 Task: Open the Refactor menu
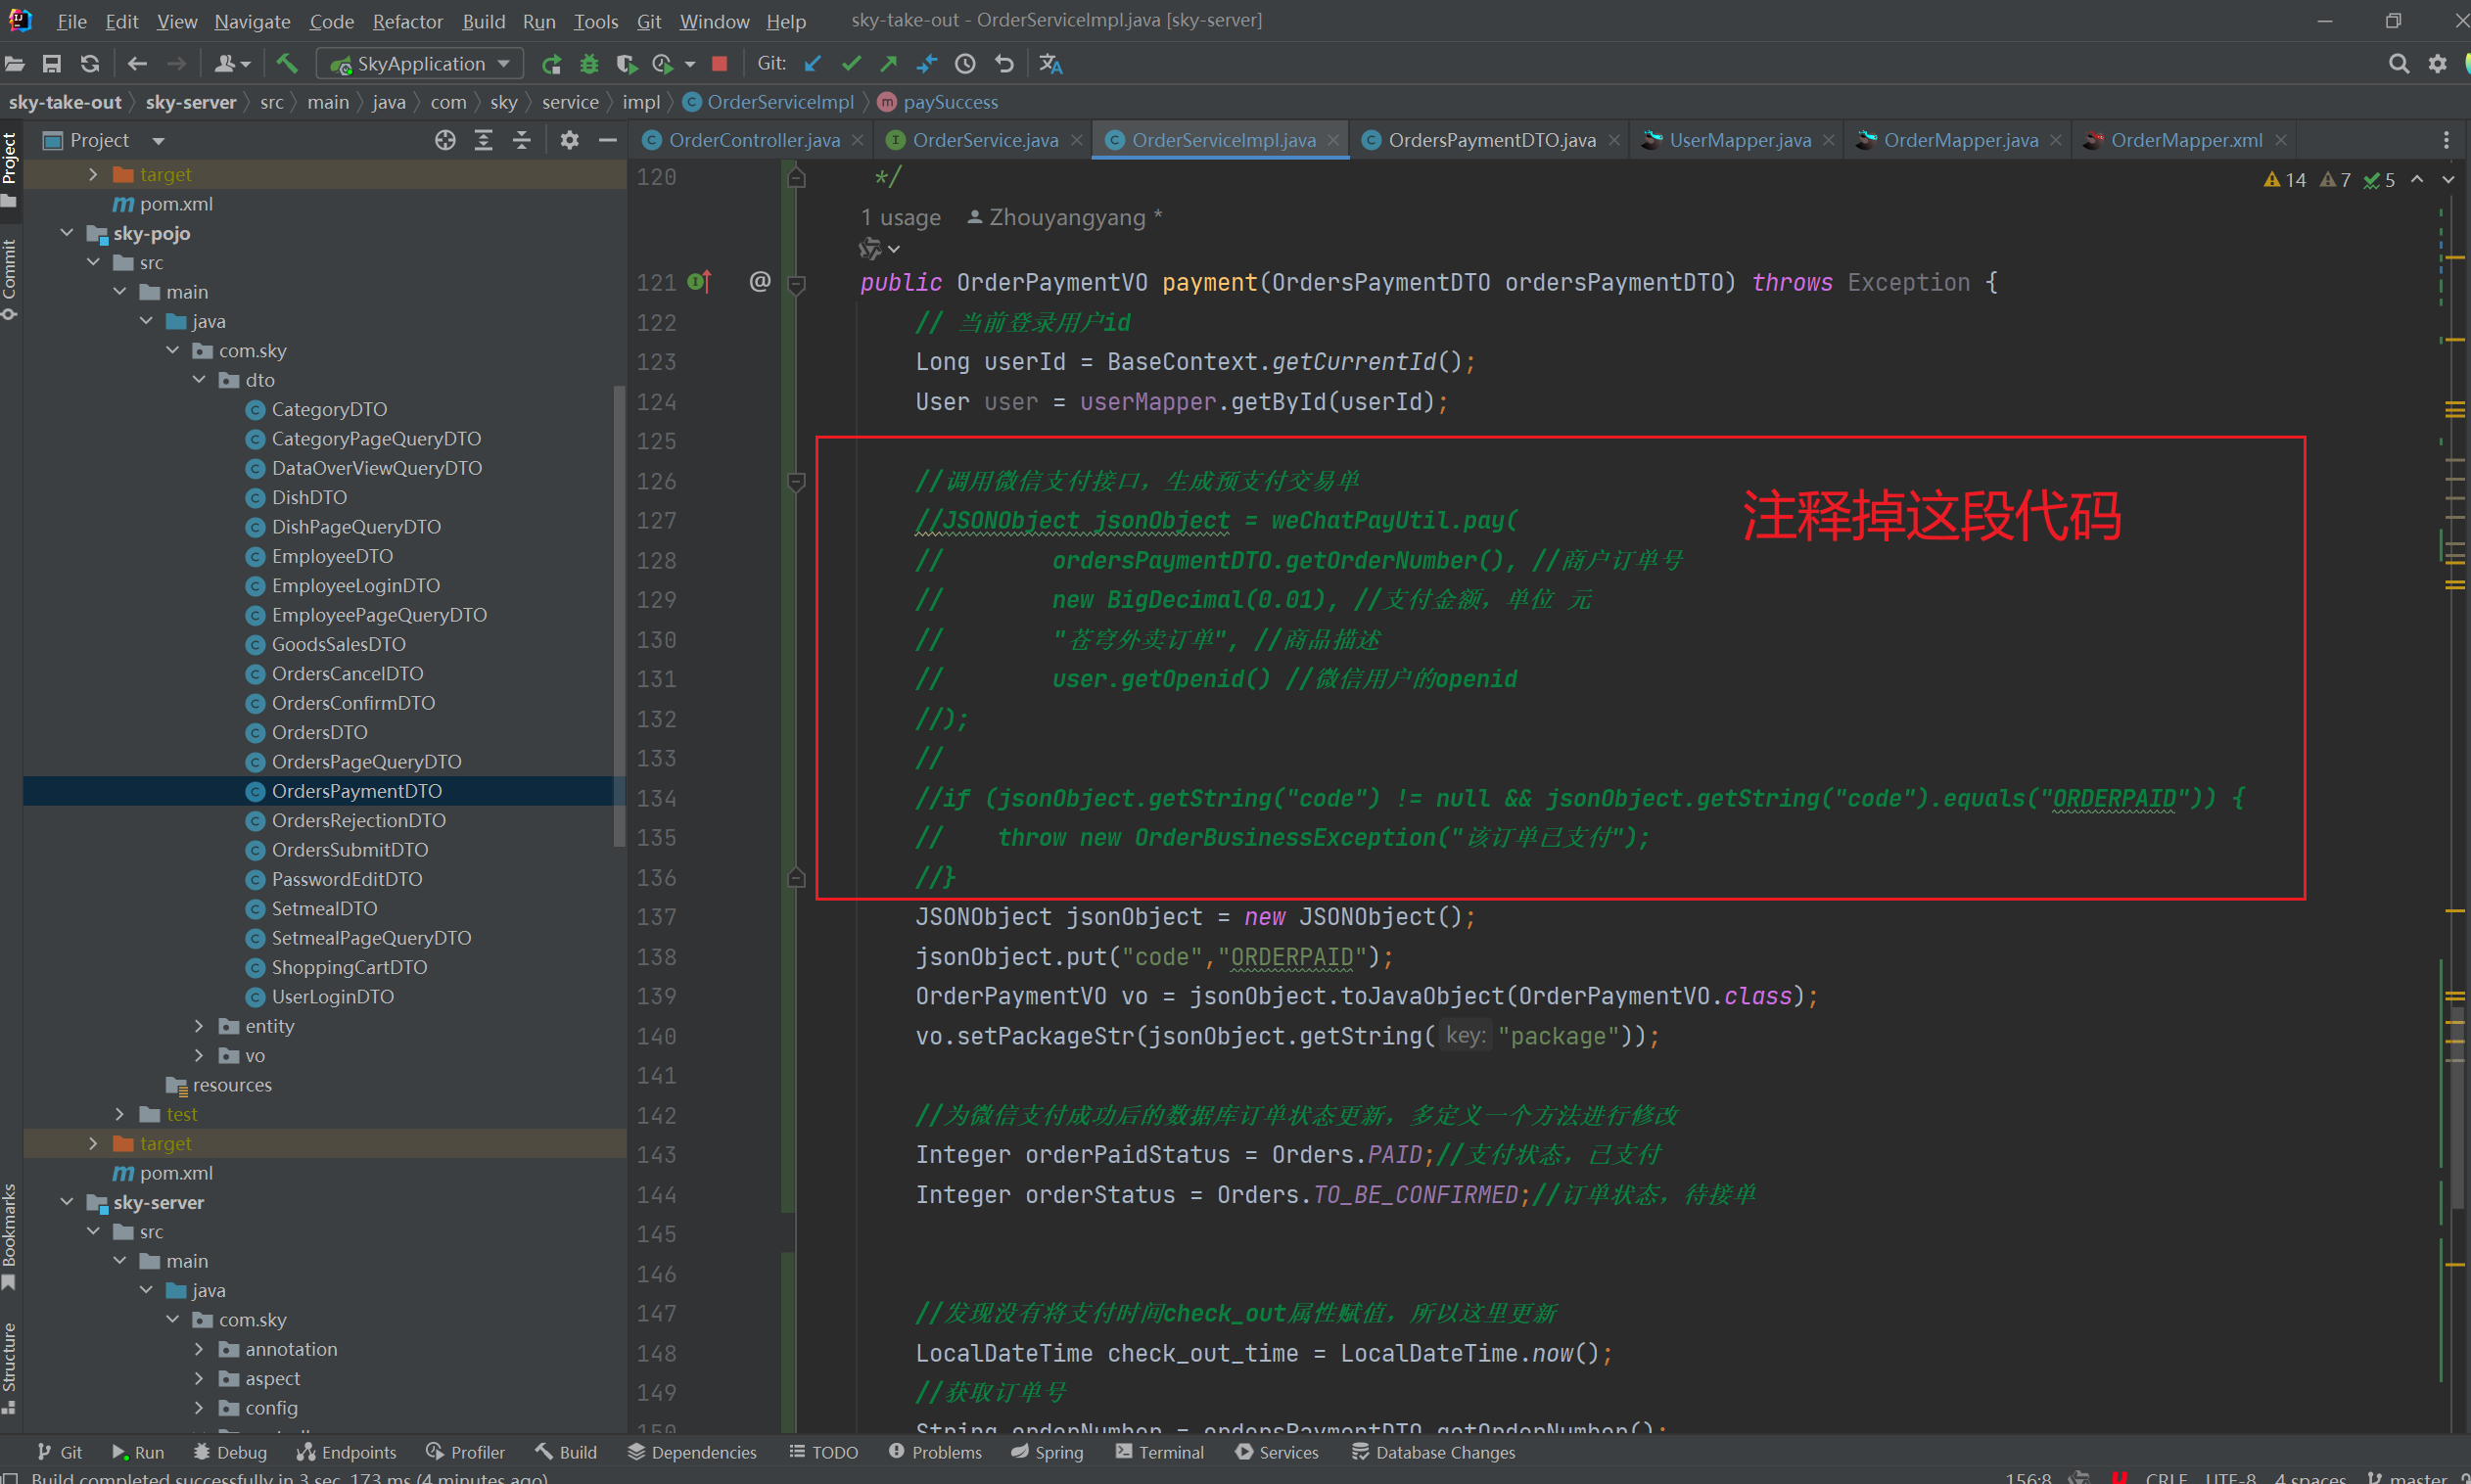tap(407, 21)
